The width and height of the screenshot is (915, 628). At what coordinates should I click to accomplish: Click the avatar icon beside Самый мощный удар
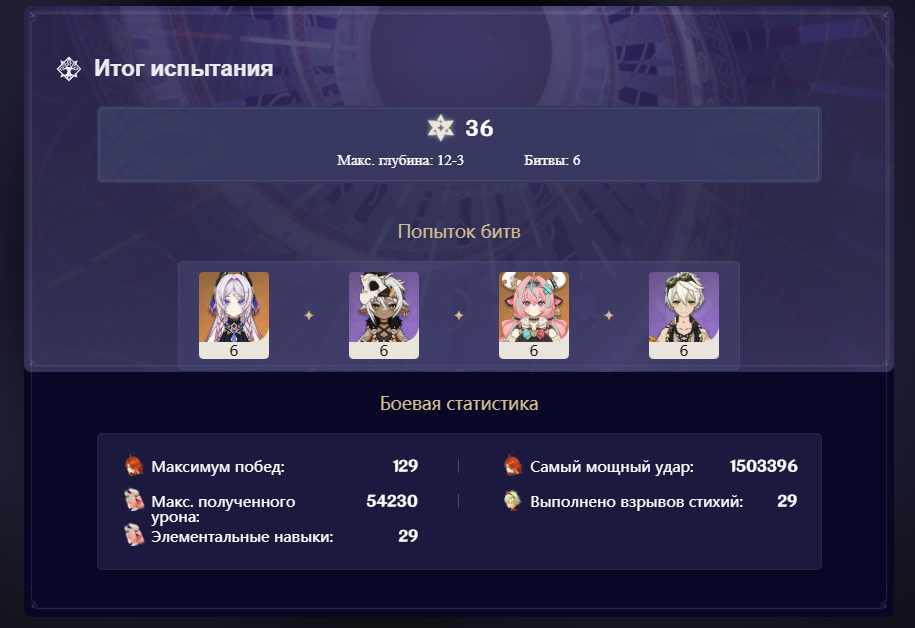513,465
